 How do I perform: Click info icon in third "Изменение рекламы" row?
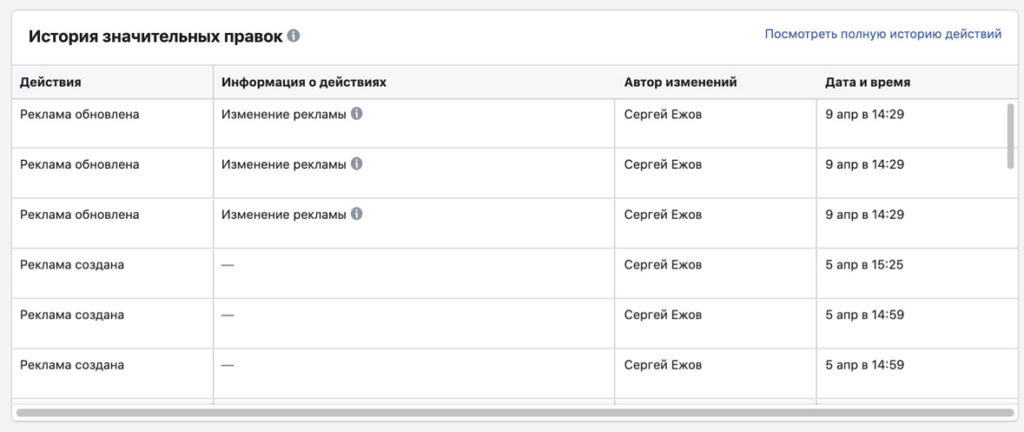(x=357, y=214)
